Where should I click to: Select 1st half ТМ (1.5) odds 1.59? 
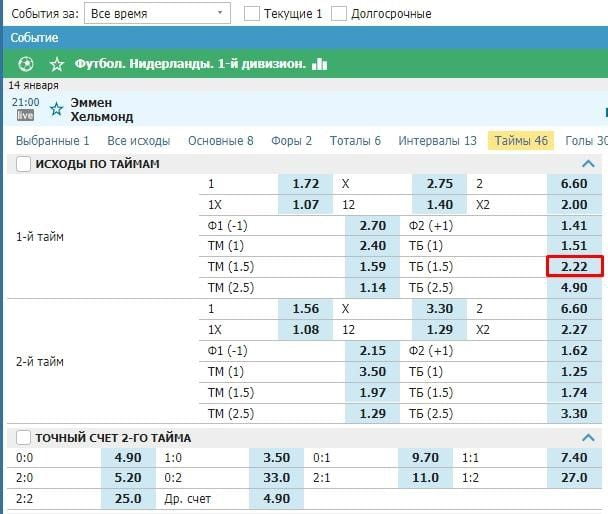coord(372,267)
